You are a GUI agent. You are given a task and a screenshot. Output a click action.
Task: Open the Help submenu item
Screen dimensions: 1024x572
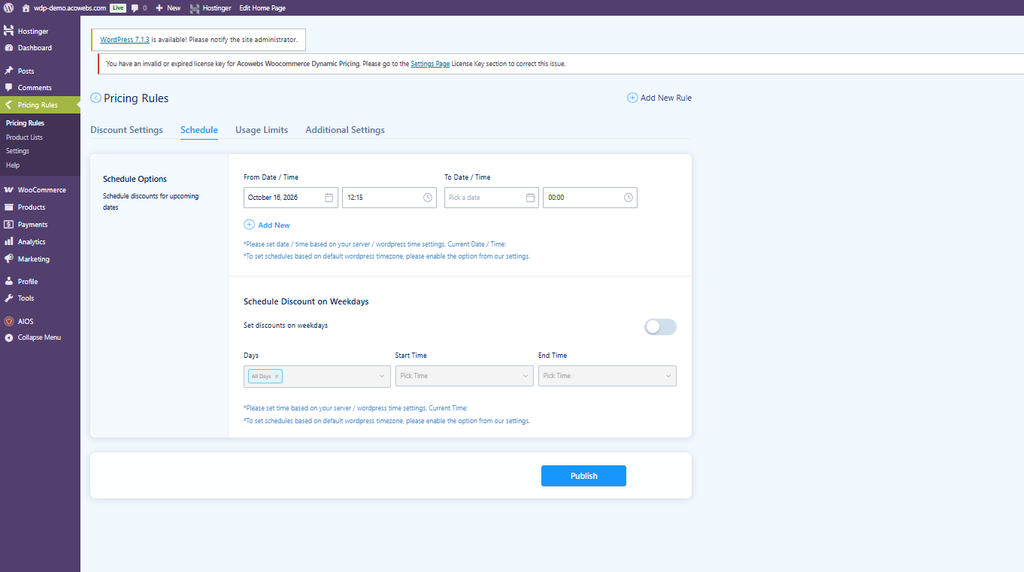point(13,165)
